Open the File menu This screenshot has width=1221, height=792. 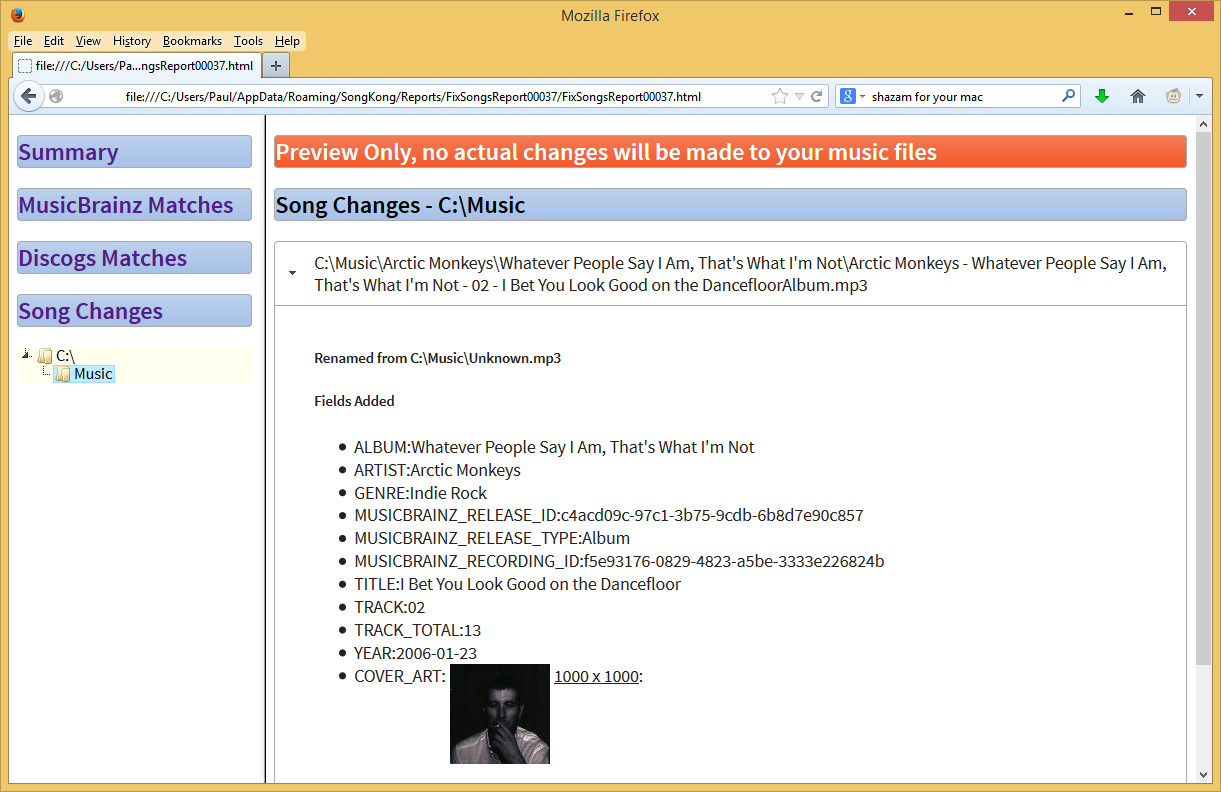coord(23,41)
